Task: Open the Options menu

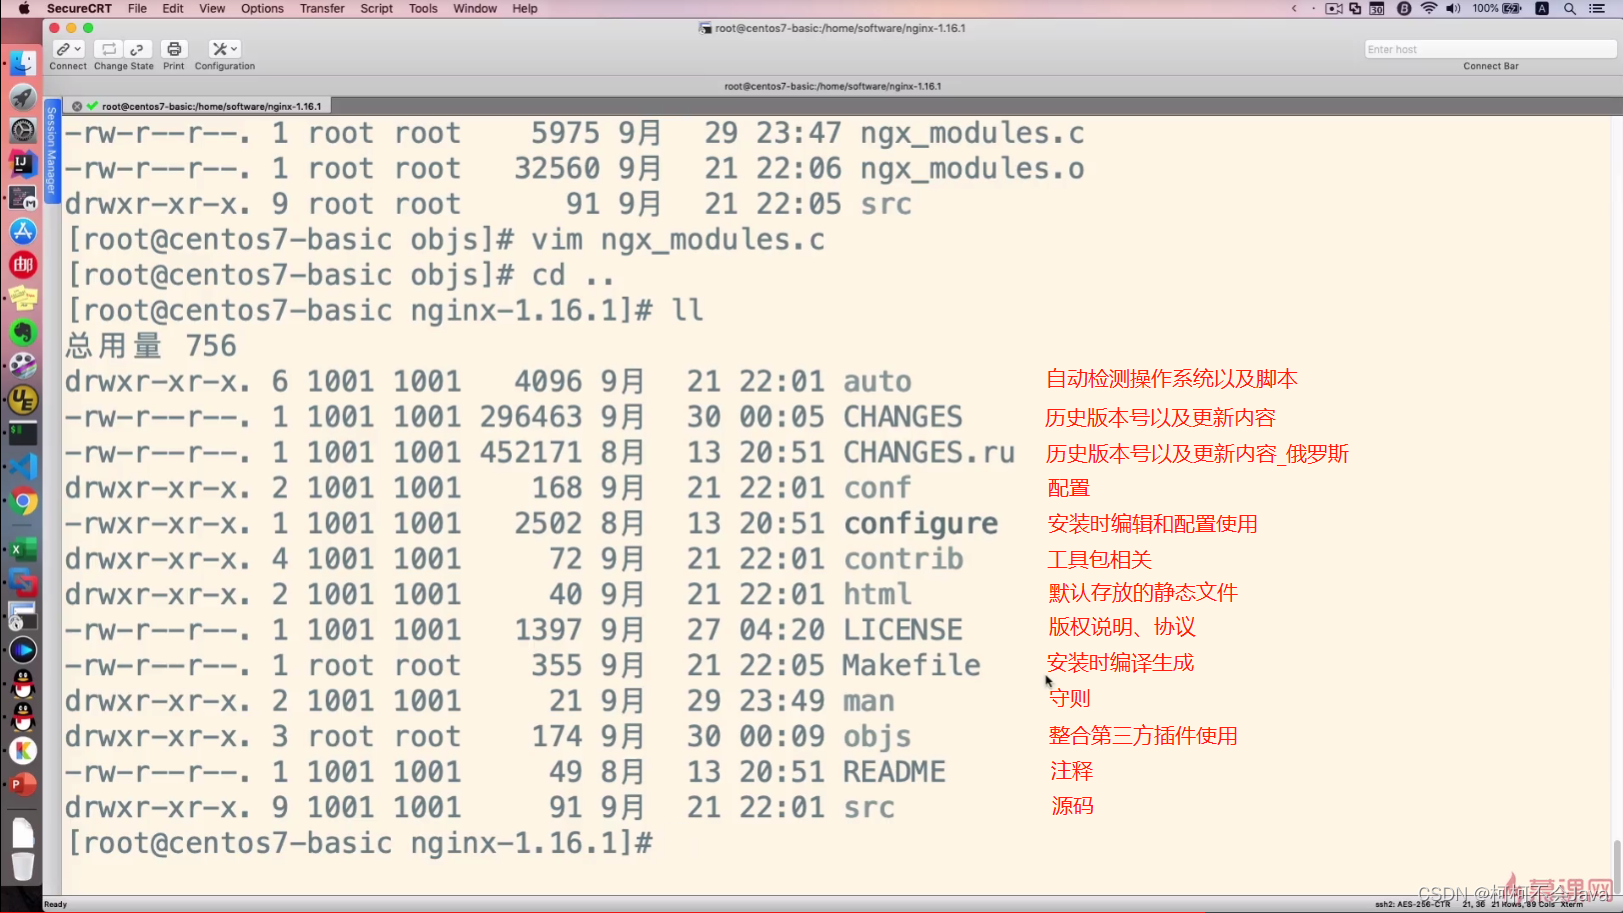Action: click(262, 8)
